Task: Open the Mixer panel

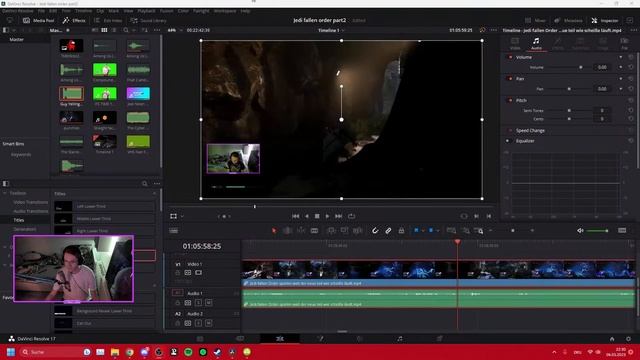Action: (x=536, y=20)
